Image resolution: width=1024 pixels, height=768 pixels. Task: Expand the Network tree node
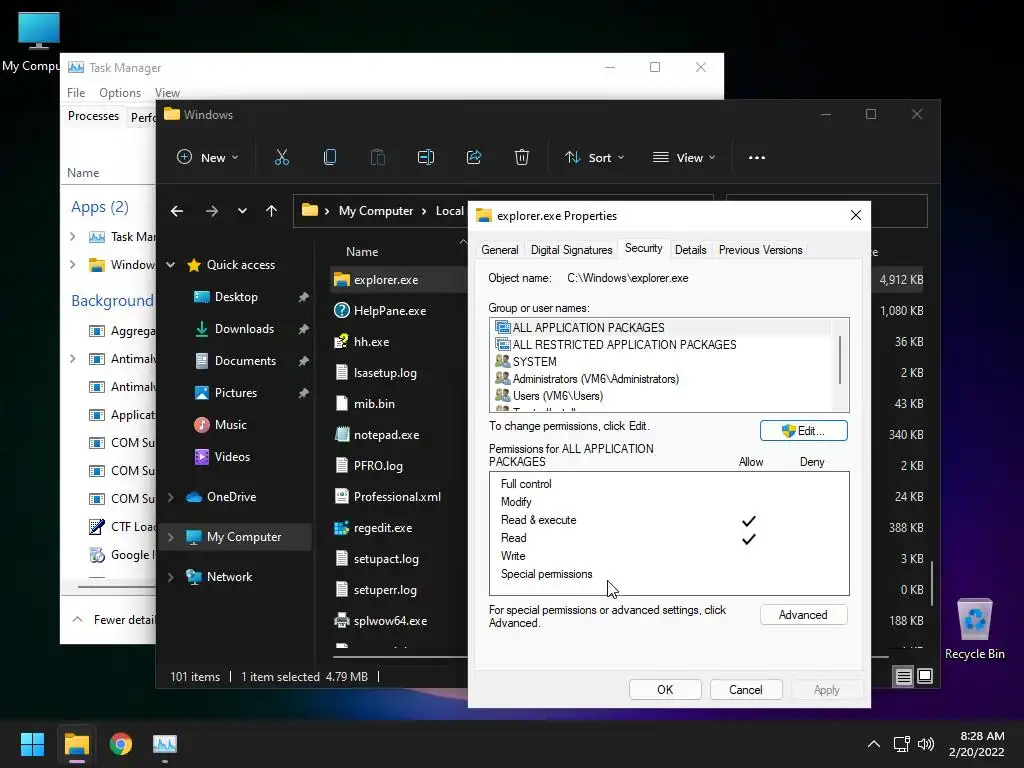pos(171,577)
